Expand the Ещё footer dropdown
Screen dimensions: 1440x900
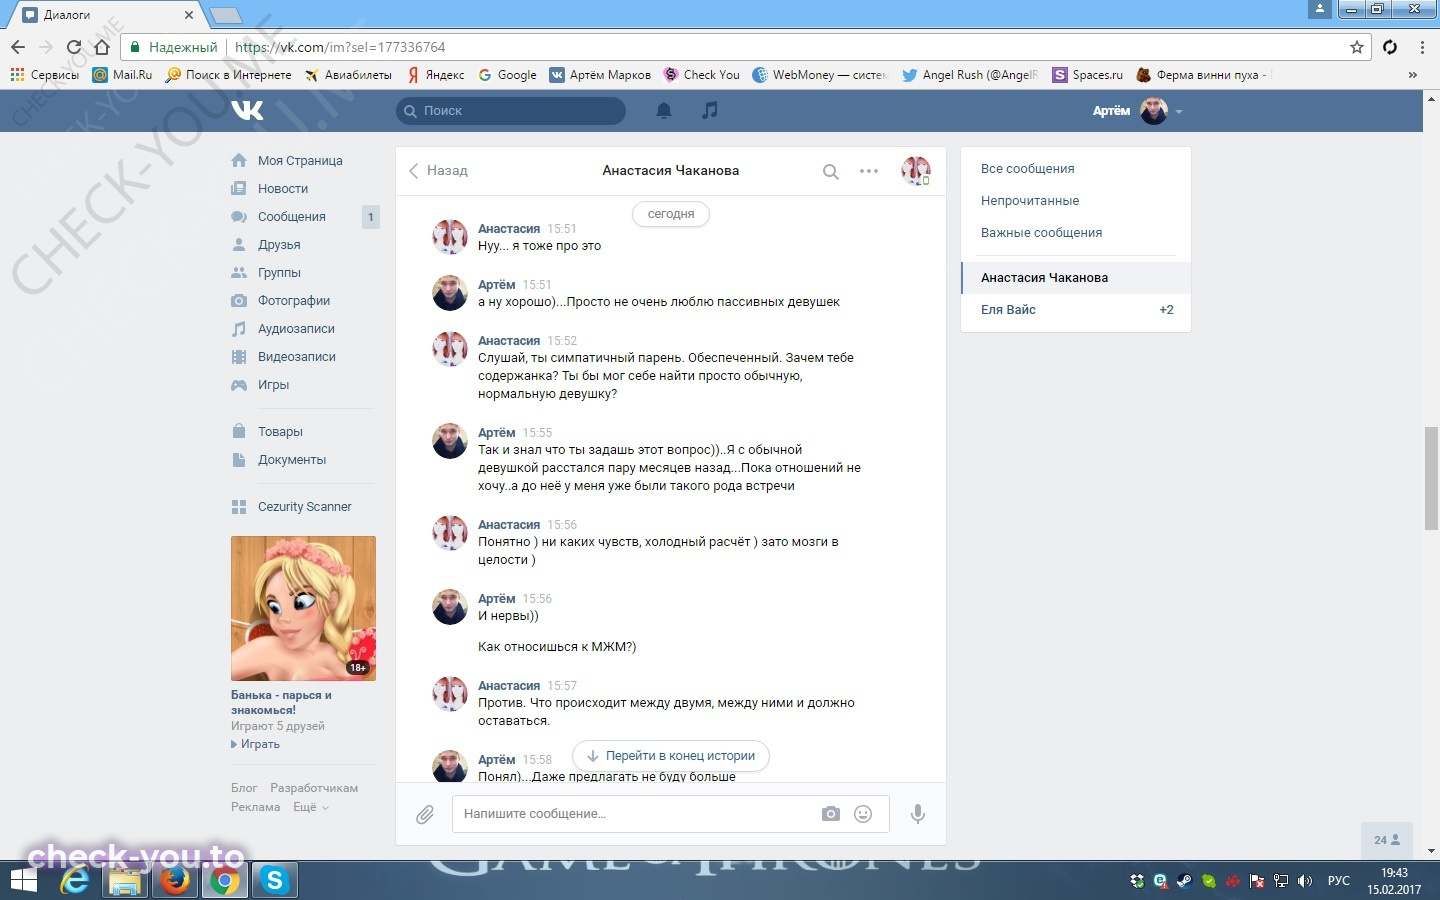coord(310,807)
